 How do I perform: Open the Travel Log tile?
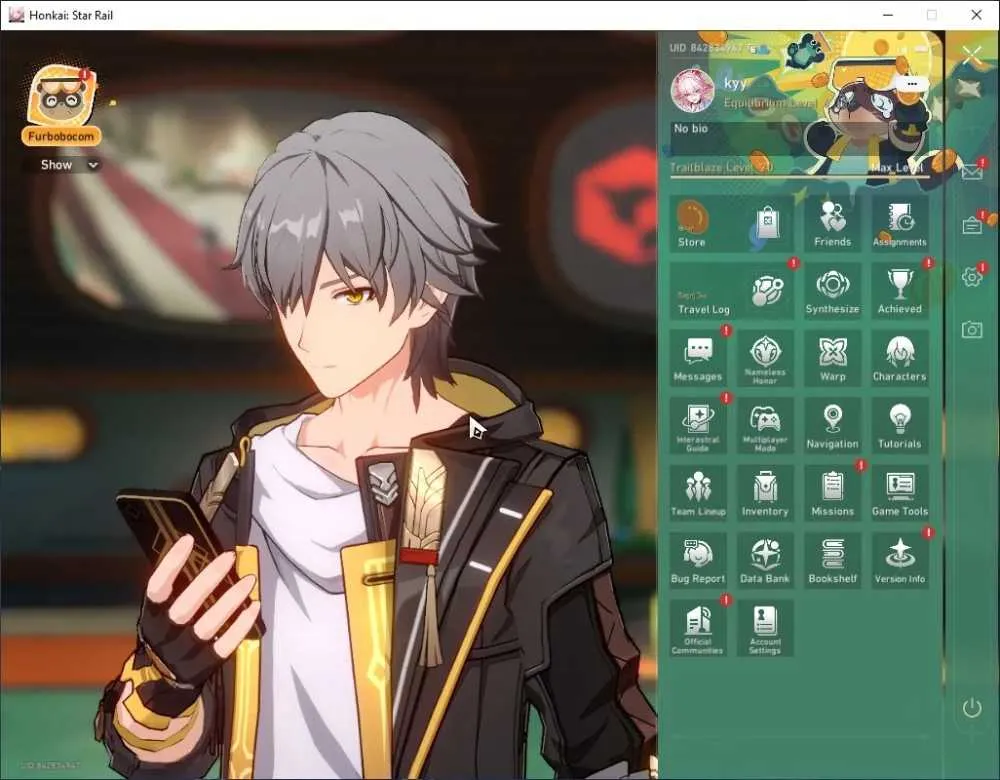point(732,291)
